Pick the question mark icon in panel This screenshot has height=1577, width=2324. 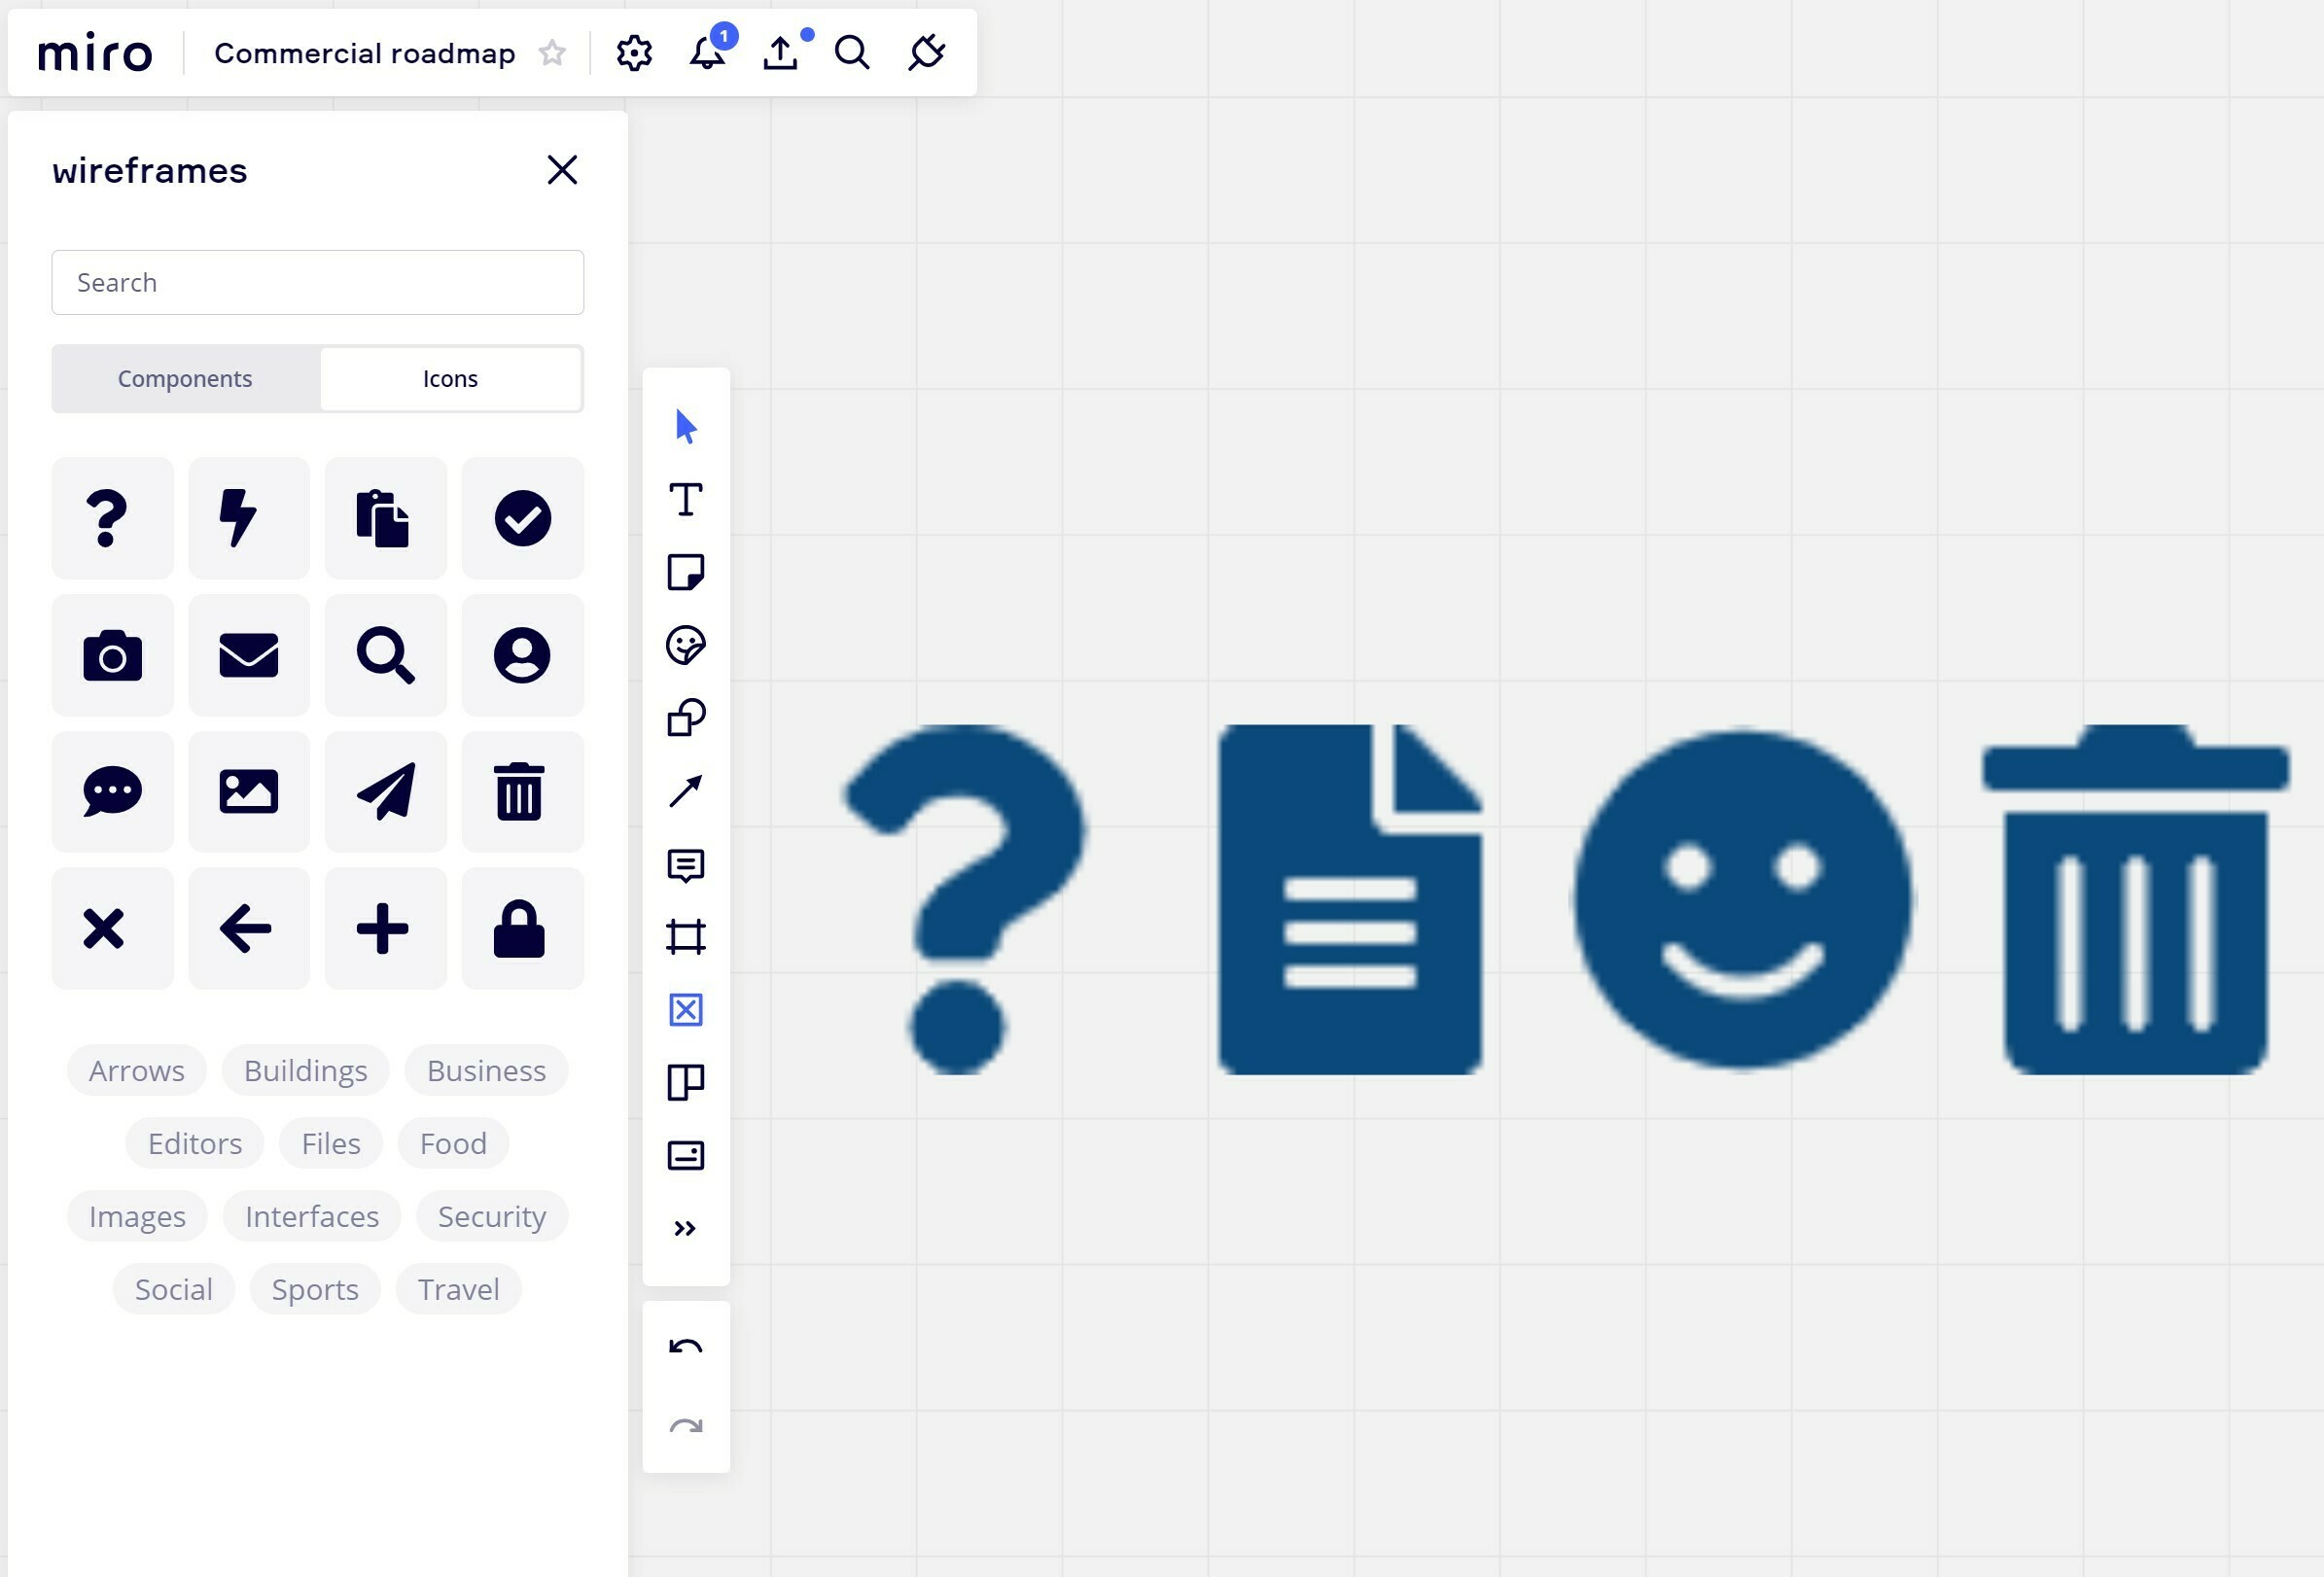point(112,518)
